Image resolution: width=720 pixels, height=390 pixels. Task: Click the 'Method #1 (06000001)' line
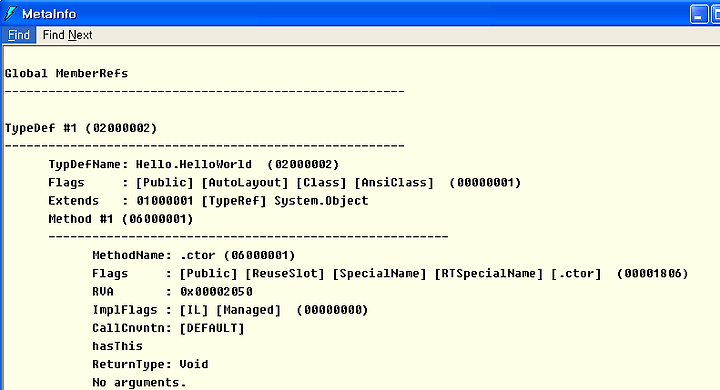tap(121, 219)
